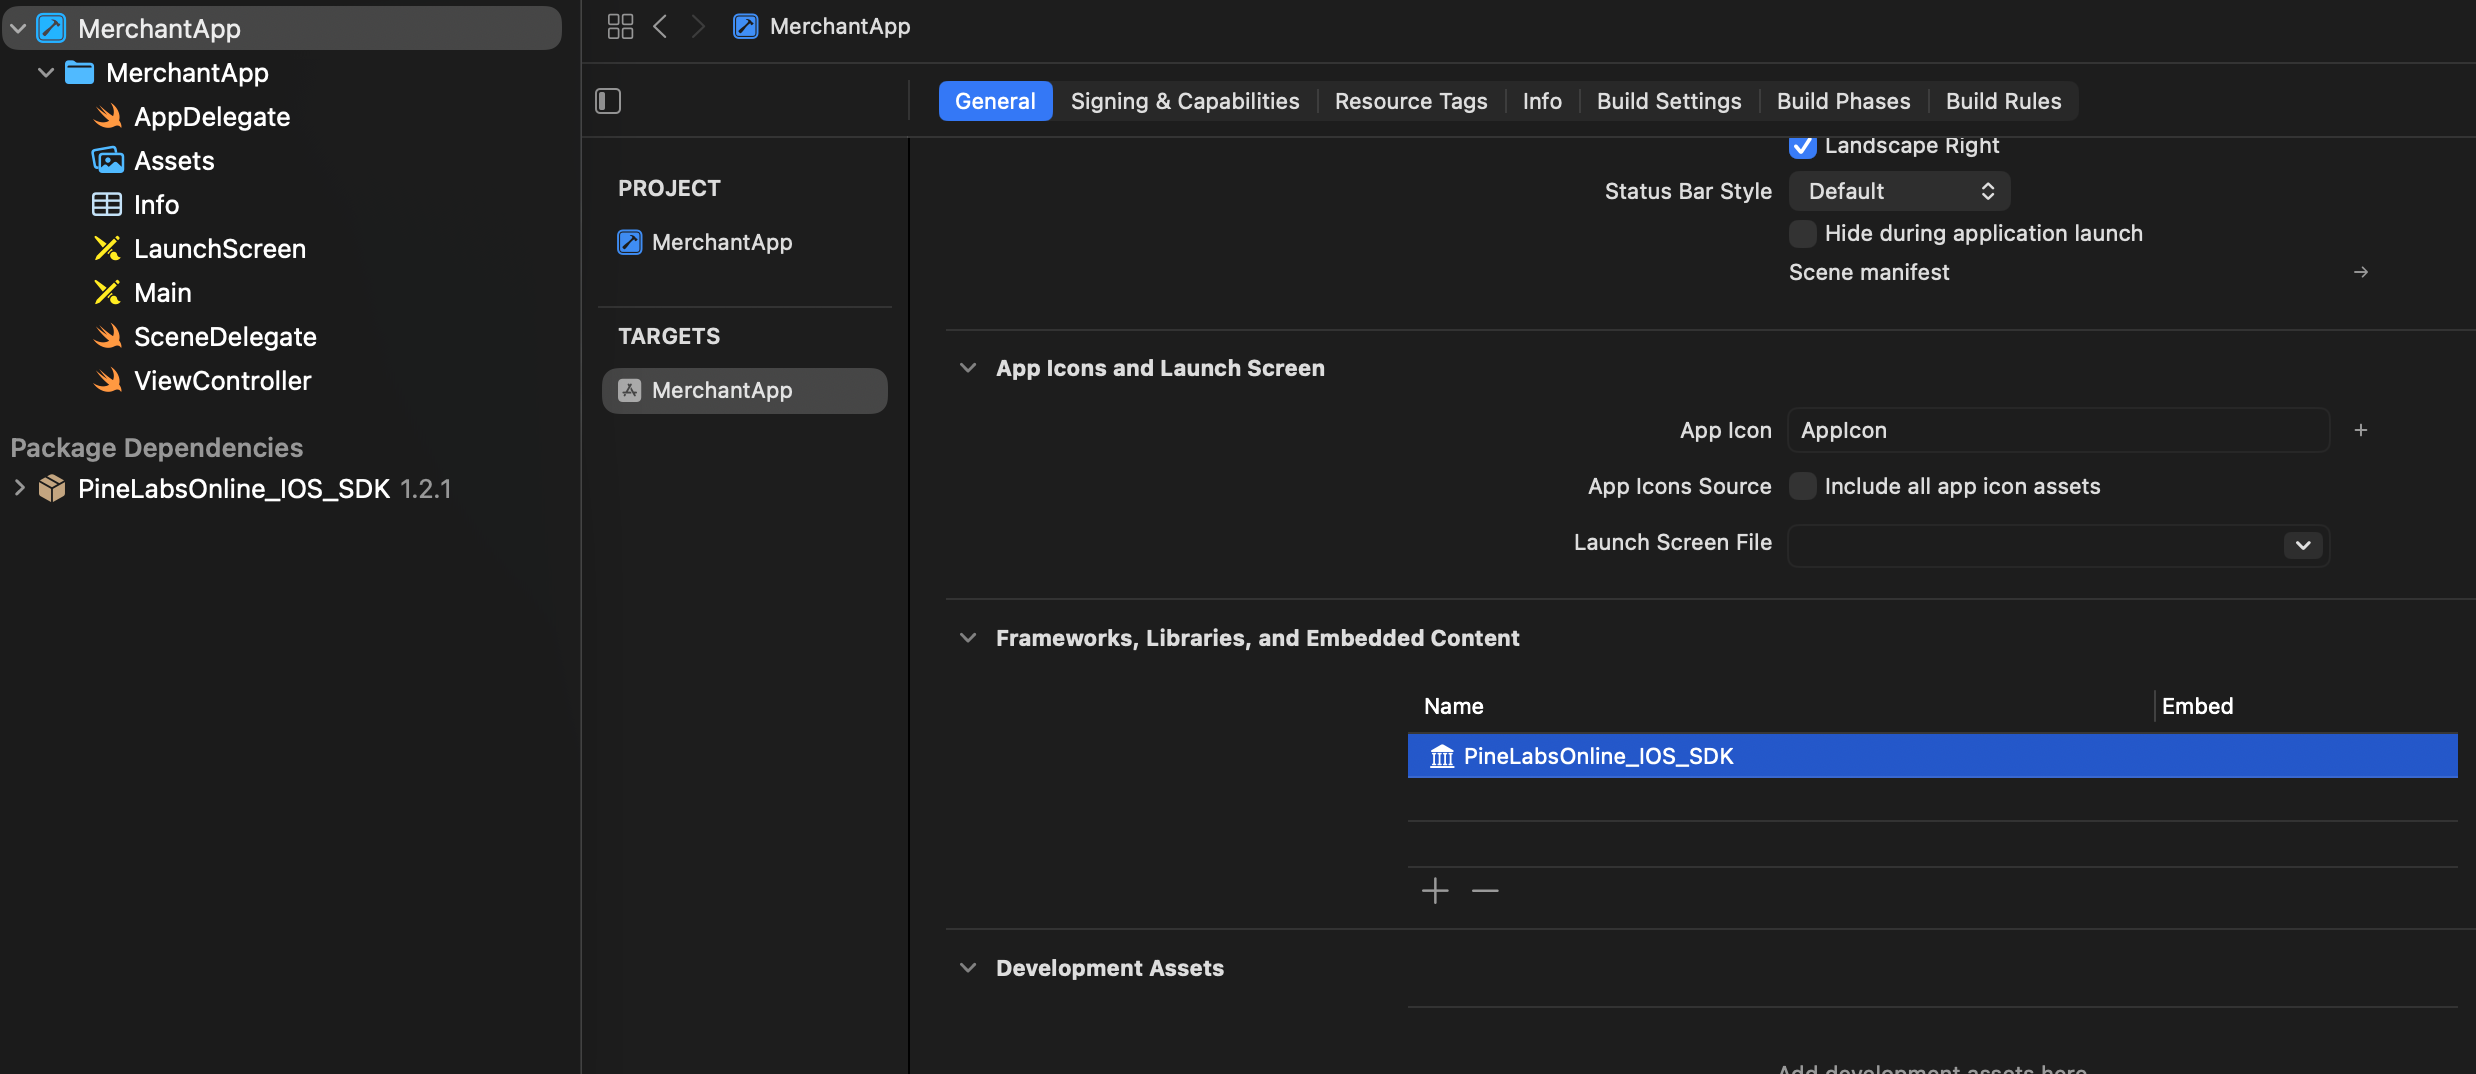Open the Status Bar Style dropdown
Viewport: 2476px width, 1074px height.
1898,191
